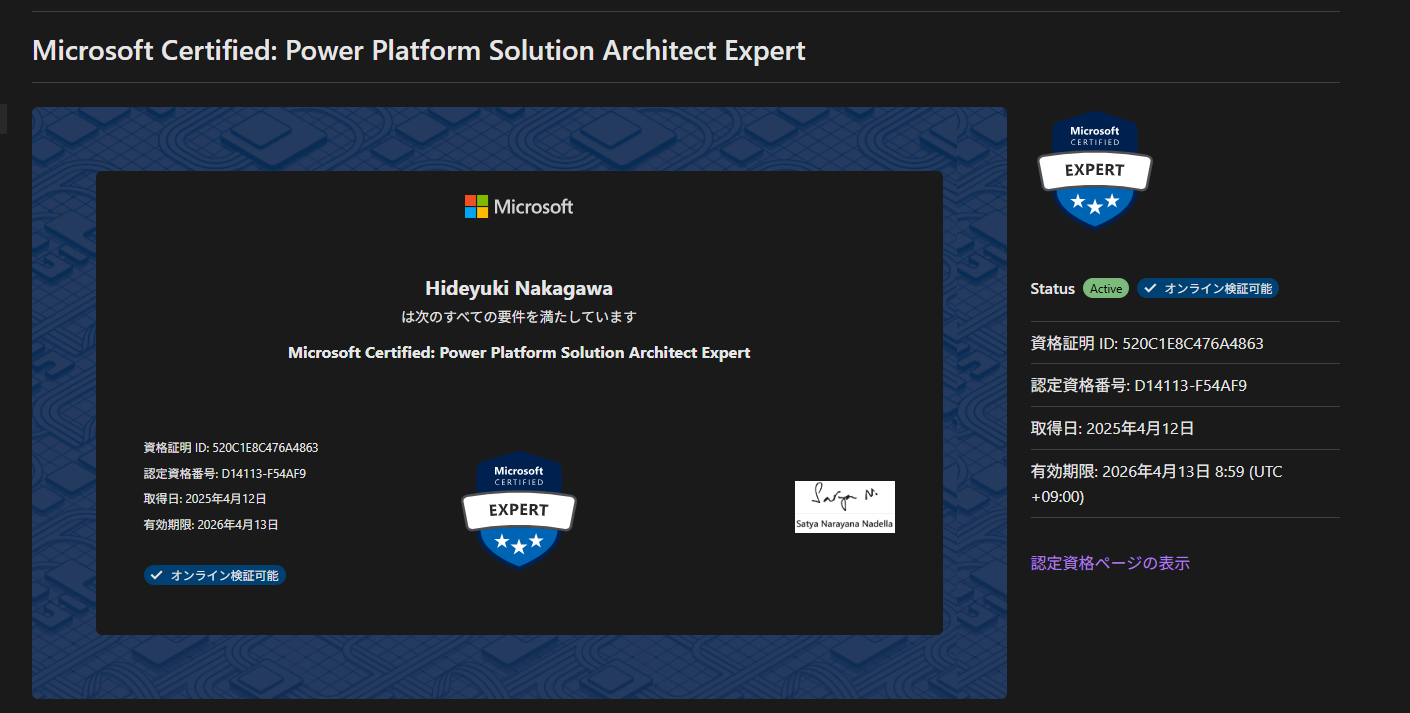Click the checkmark icon in certificate オンライン検証可能 badge
The width and height of the screenshot is (1410, 713).
click(x=156, y=576)
